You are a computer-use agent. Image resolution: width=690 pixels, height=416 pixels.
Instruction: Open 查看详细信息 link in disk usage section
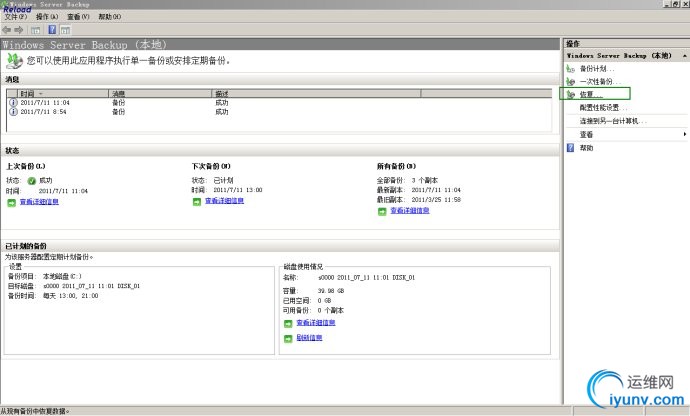(316, 323)
